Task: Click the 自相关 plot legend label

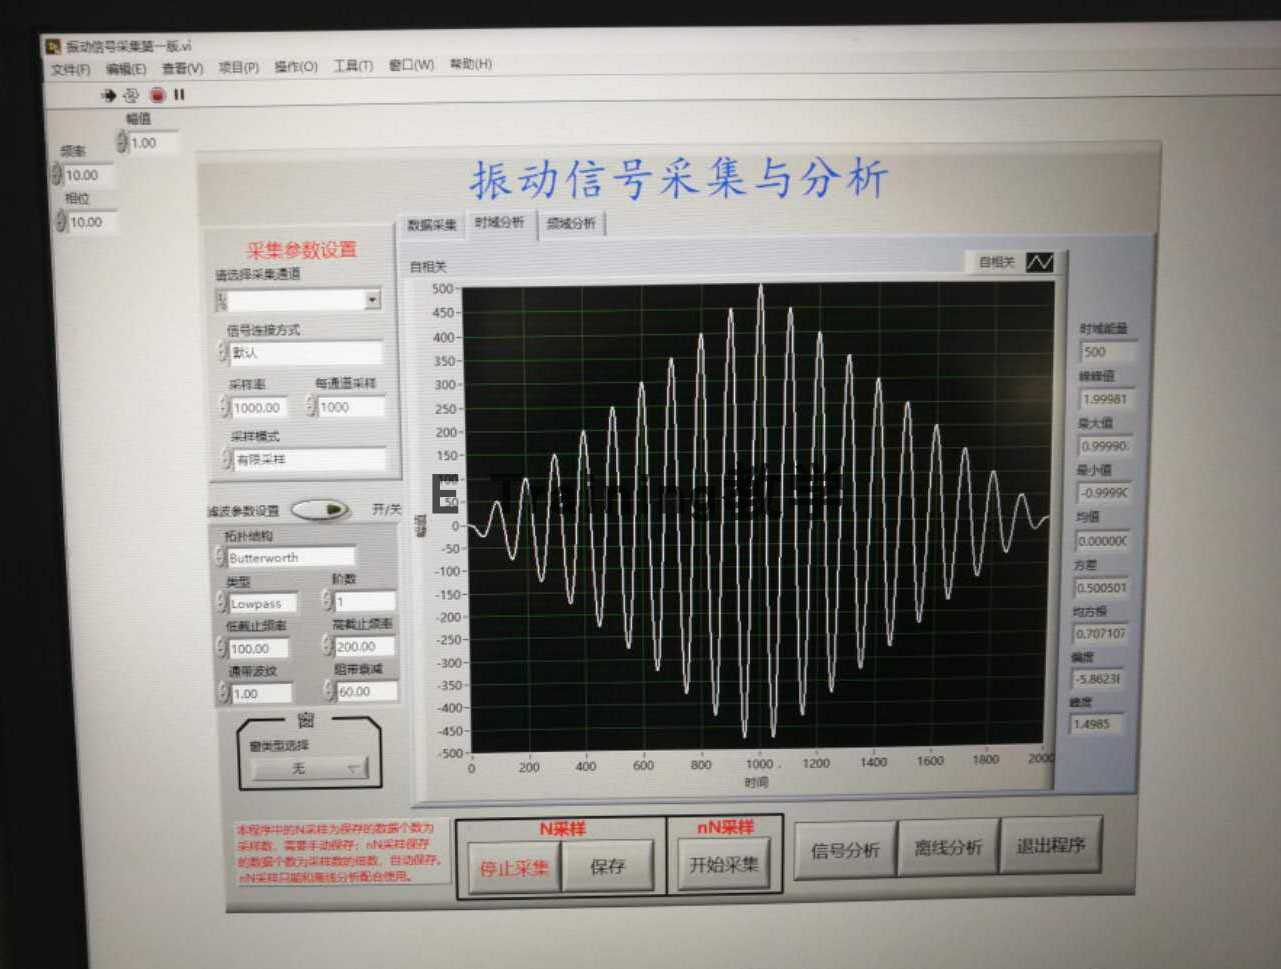Action: click(996, 262)
